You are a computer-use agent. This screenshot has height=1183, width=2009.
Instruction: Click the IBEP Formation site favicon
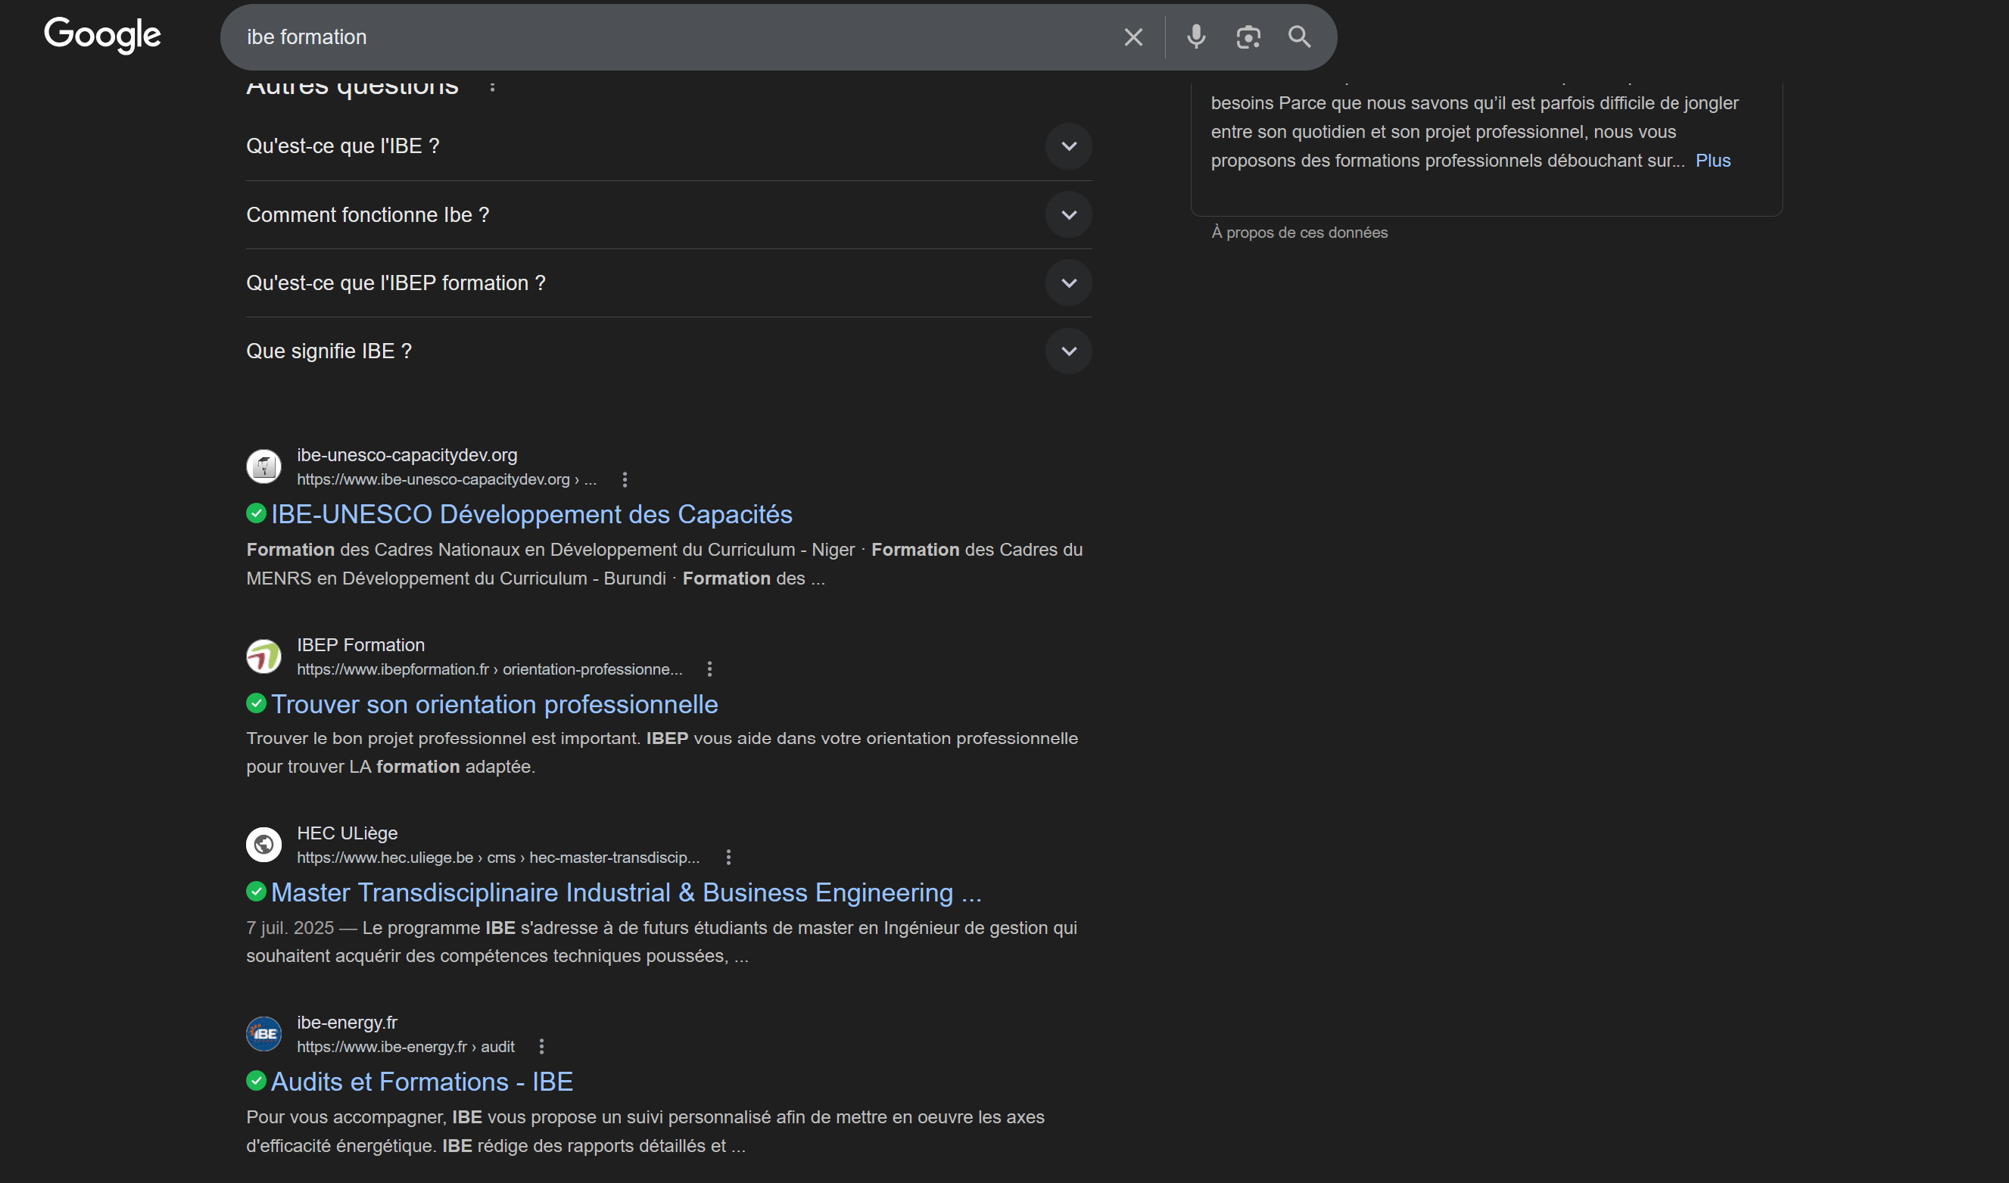coord(264,656)
